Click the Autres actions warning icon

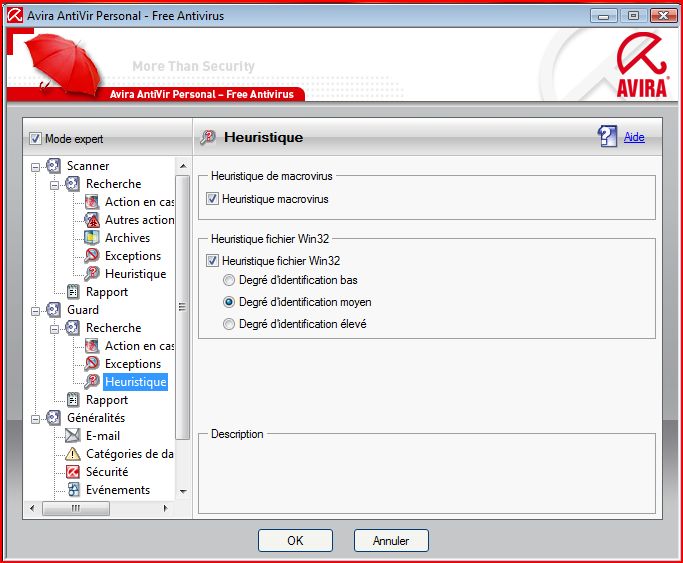point(91,220)
